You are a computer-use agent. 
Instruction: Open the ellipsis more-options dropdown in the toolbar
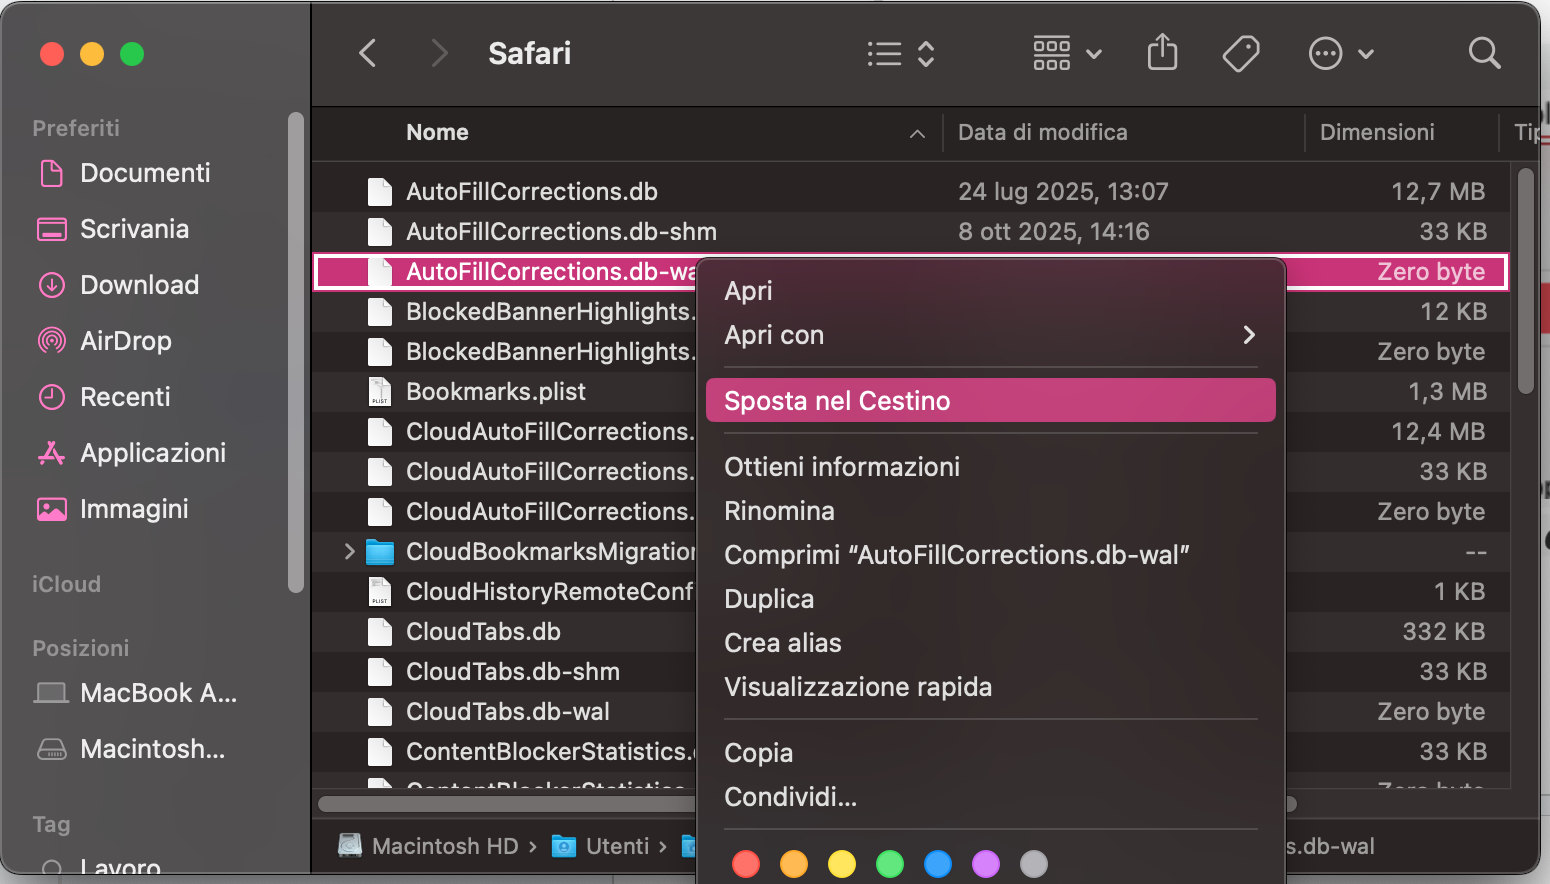click(1326, 53)
